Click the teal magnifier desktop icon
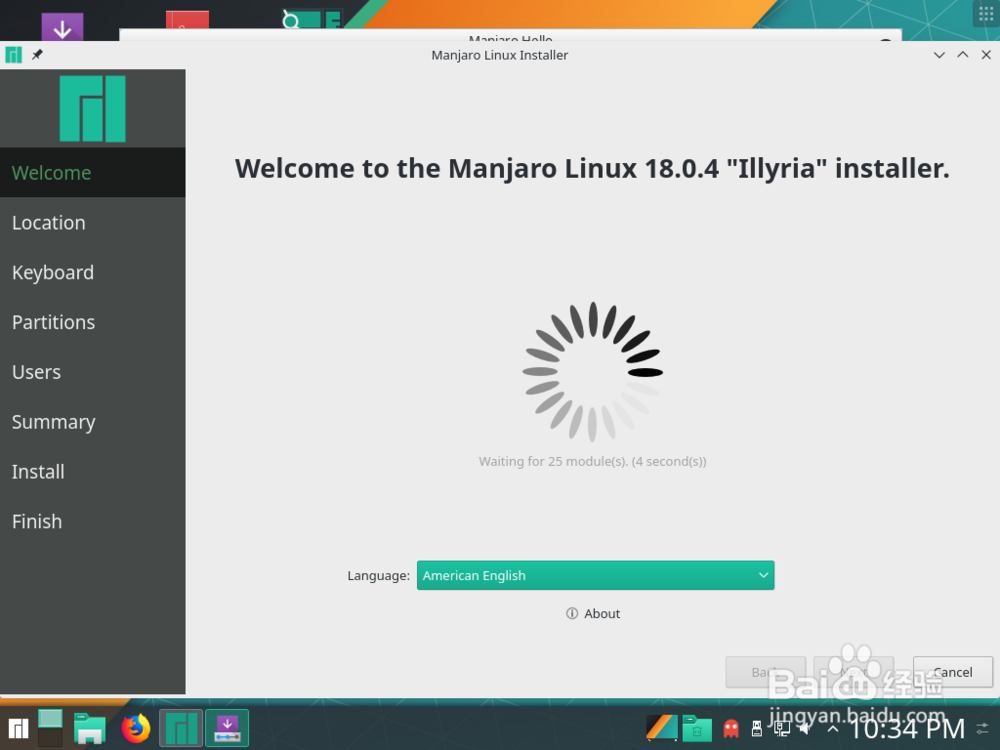Screen dimensions: 1000x750 pyautogui.click(x=311, y=19)
